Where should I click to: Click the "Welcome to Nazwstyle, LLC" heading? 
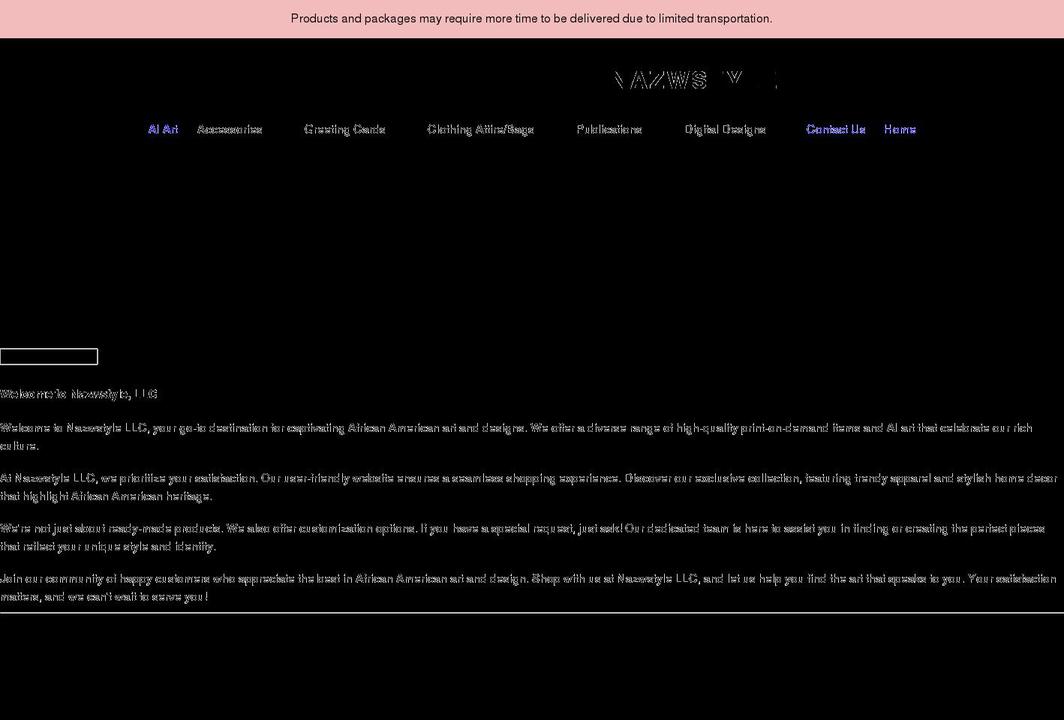pyautogui.click(x=78, y=394)
